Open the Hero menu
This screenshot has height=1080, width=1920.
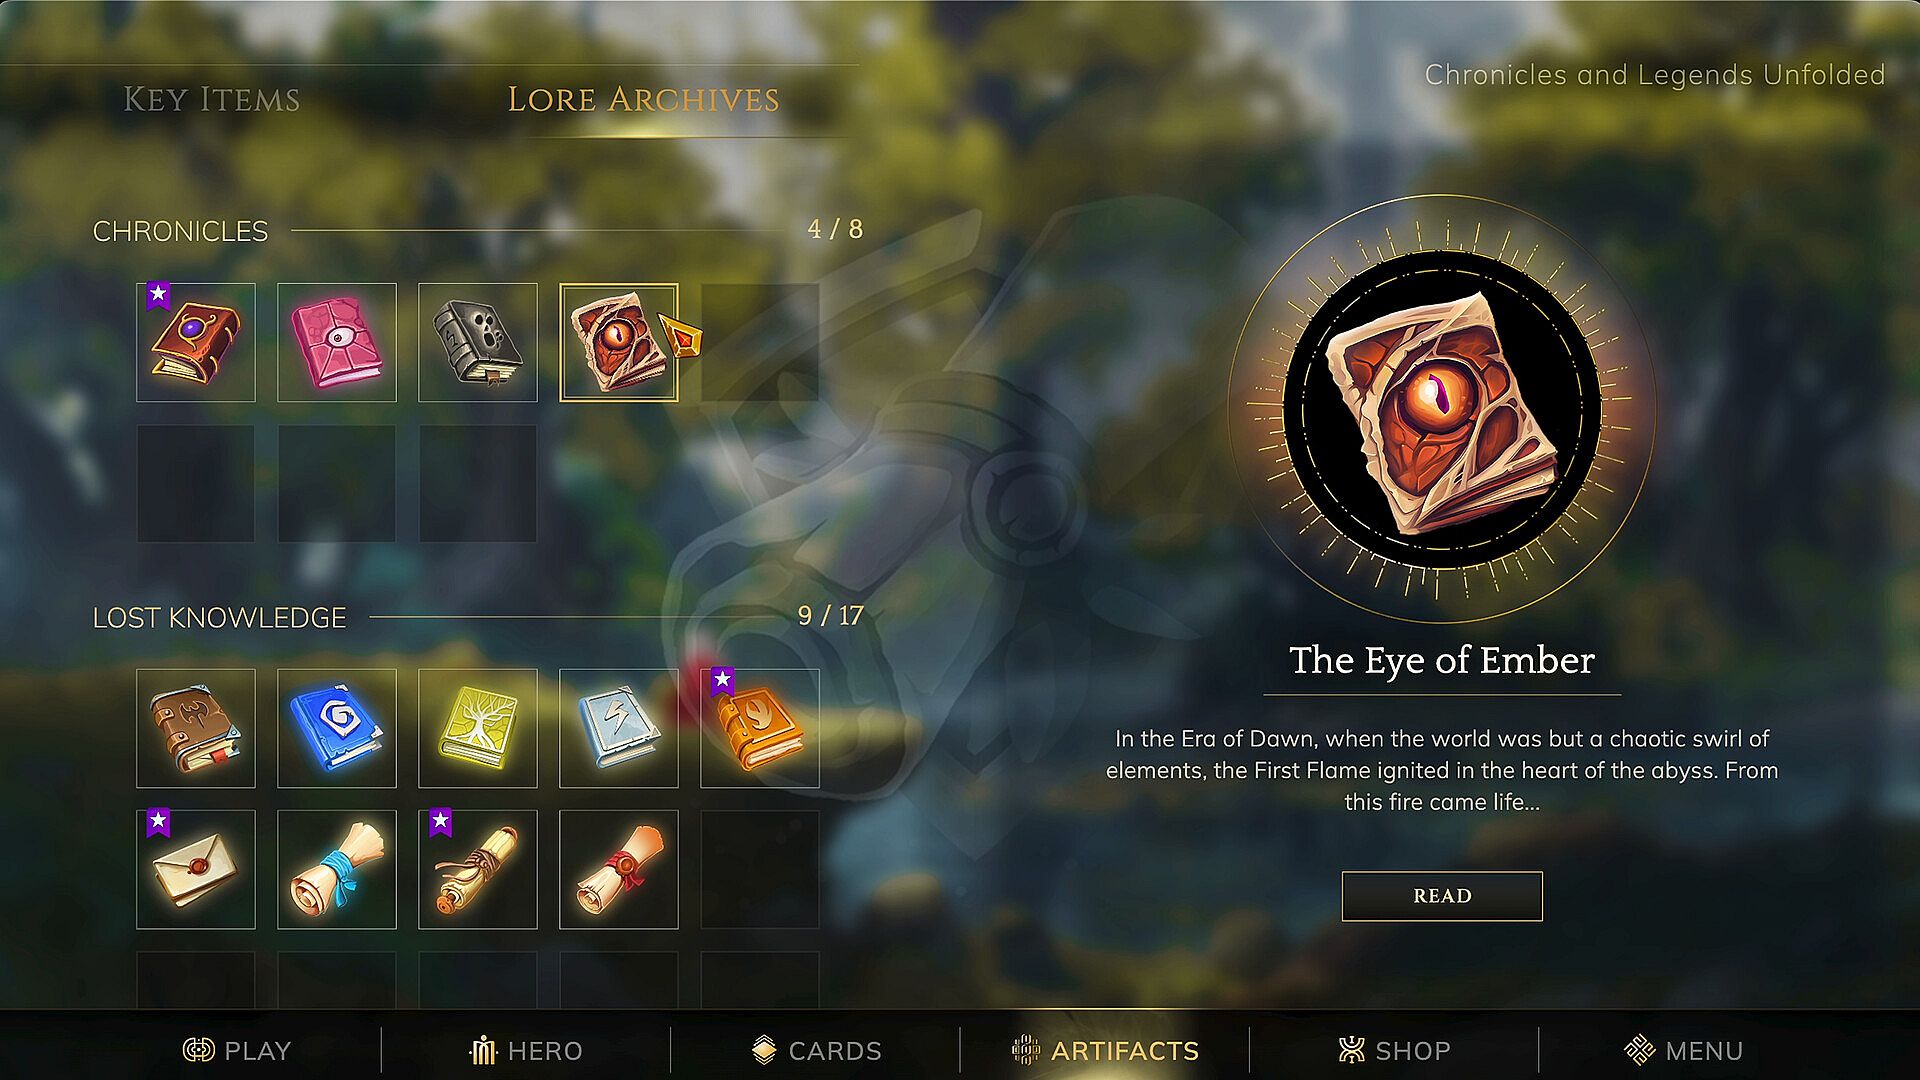click(526, 1050)
